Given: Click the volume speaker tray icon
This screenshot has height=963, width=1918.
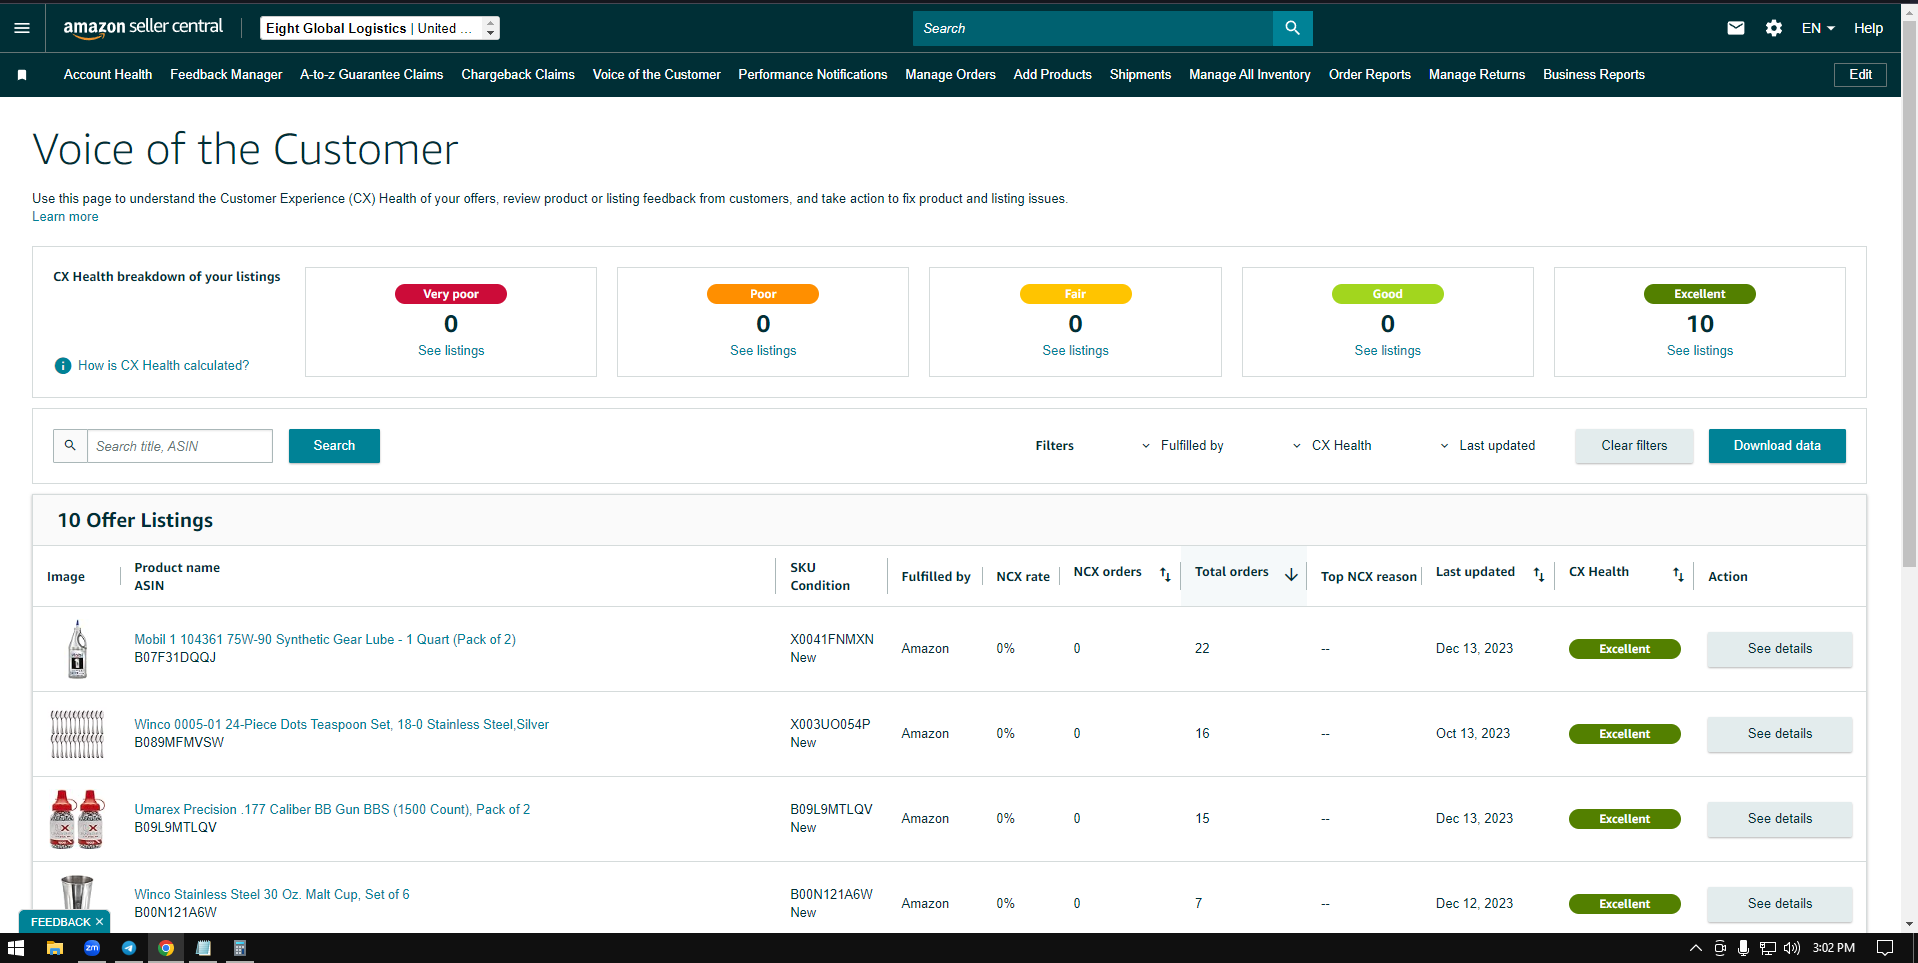Looking at the screenshot, I should [1791, 948].
